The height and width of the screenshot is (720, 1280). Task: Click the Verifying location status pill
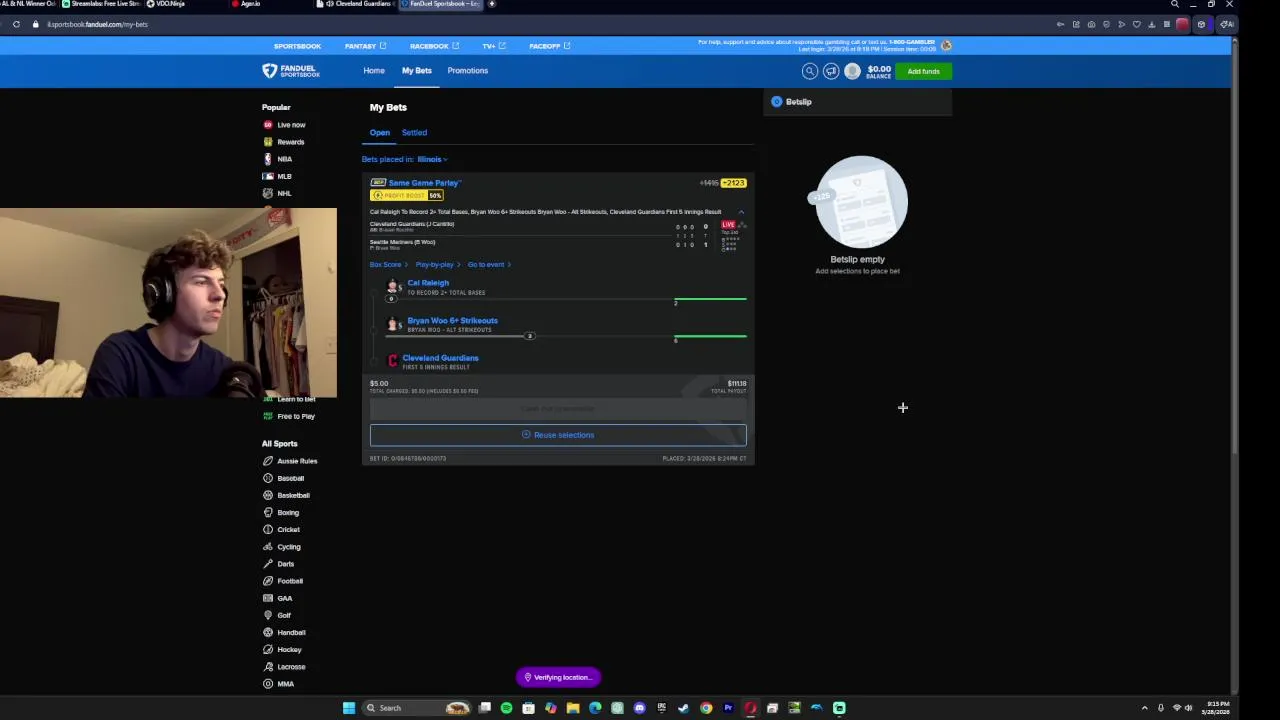pyautogui.click(x=558, y=677)
